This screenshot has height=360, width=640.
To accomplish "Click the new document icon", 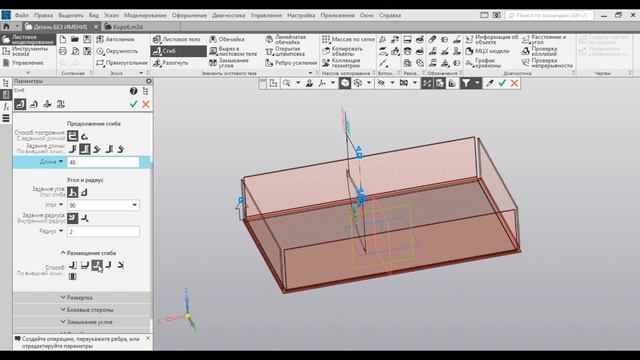I will pos(63,39).
